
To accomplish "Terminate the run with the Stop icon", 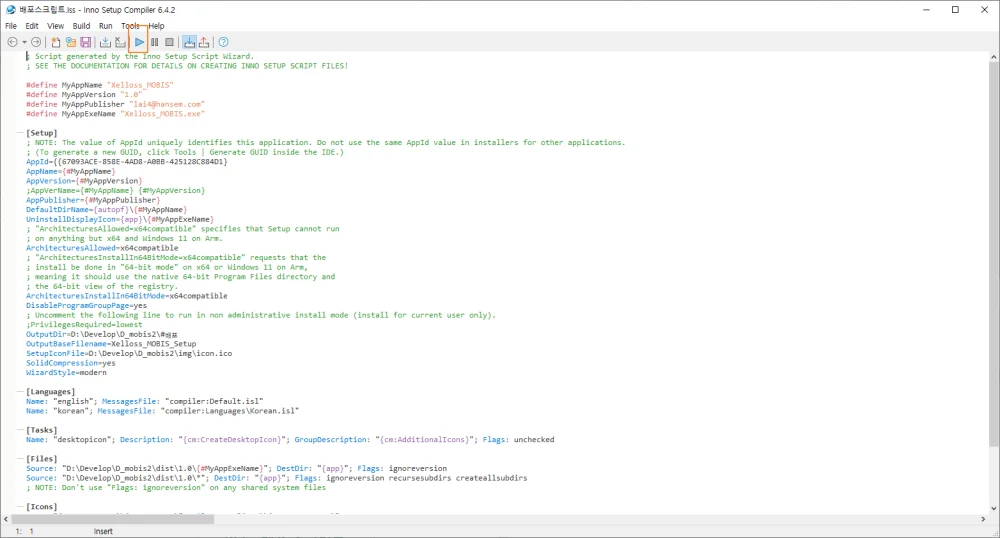I will click(x=169, y=42).
